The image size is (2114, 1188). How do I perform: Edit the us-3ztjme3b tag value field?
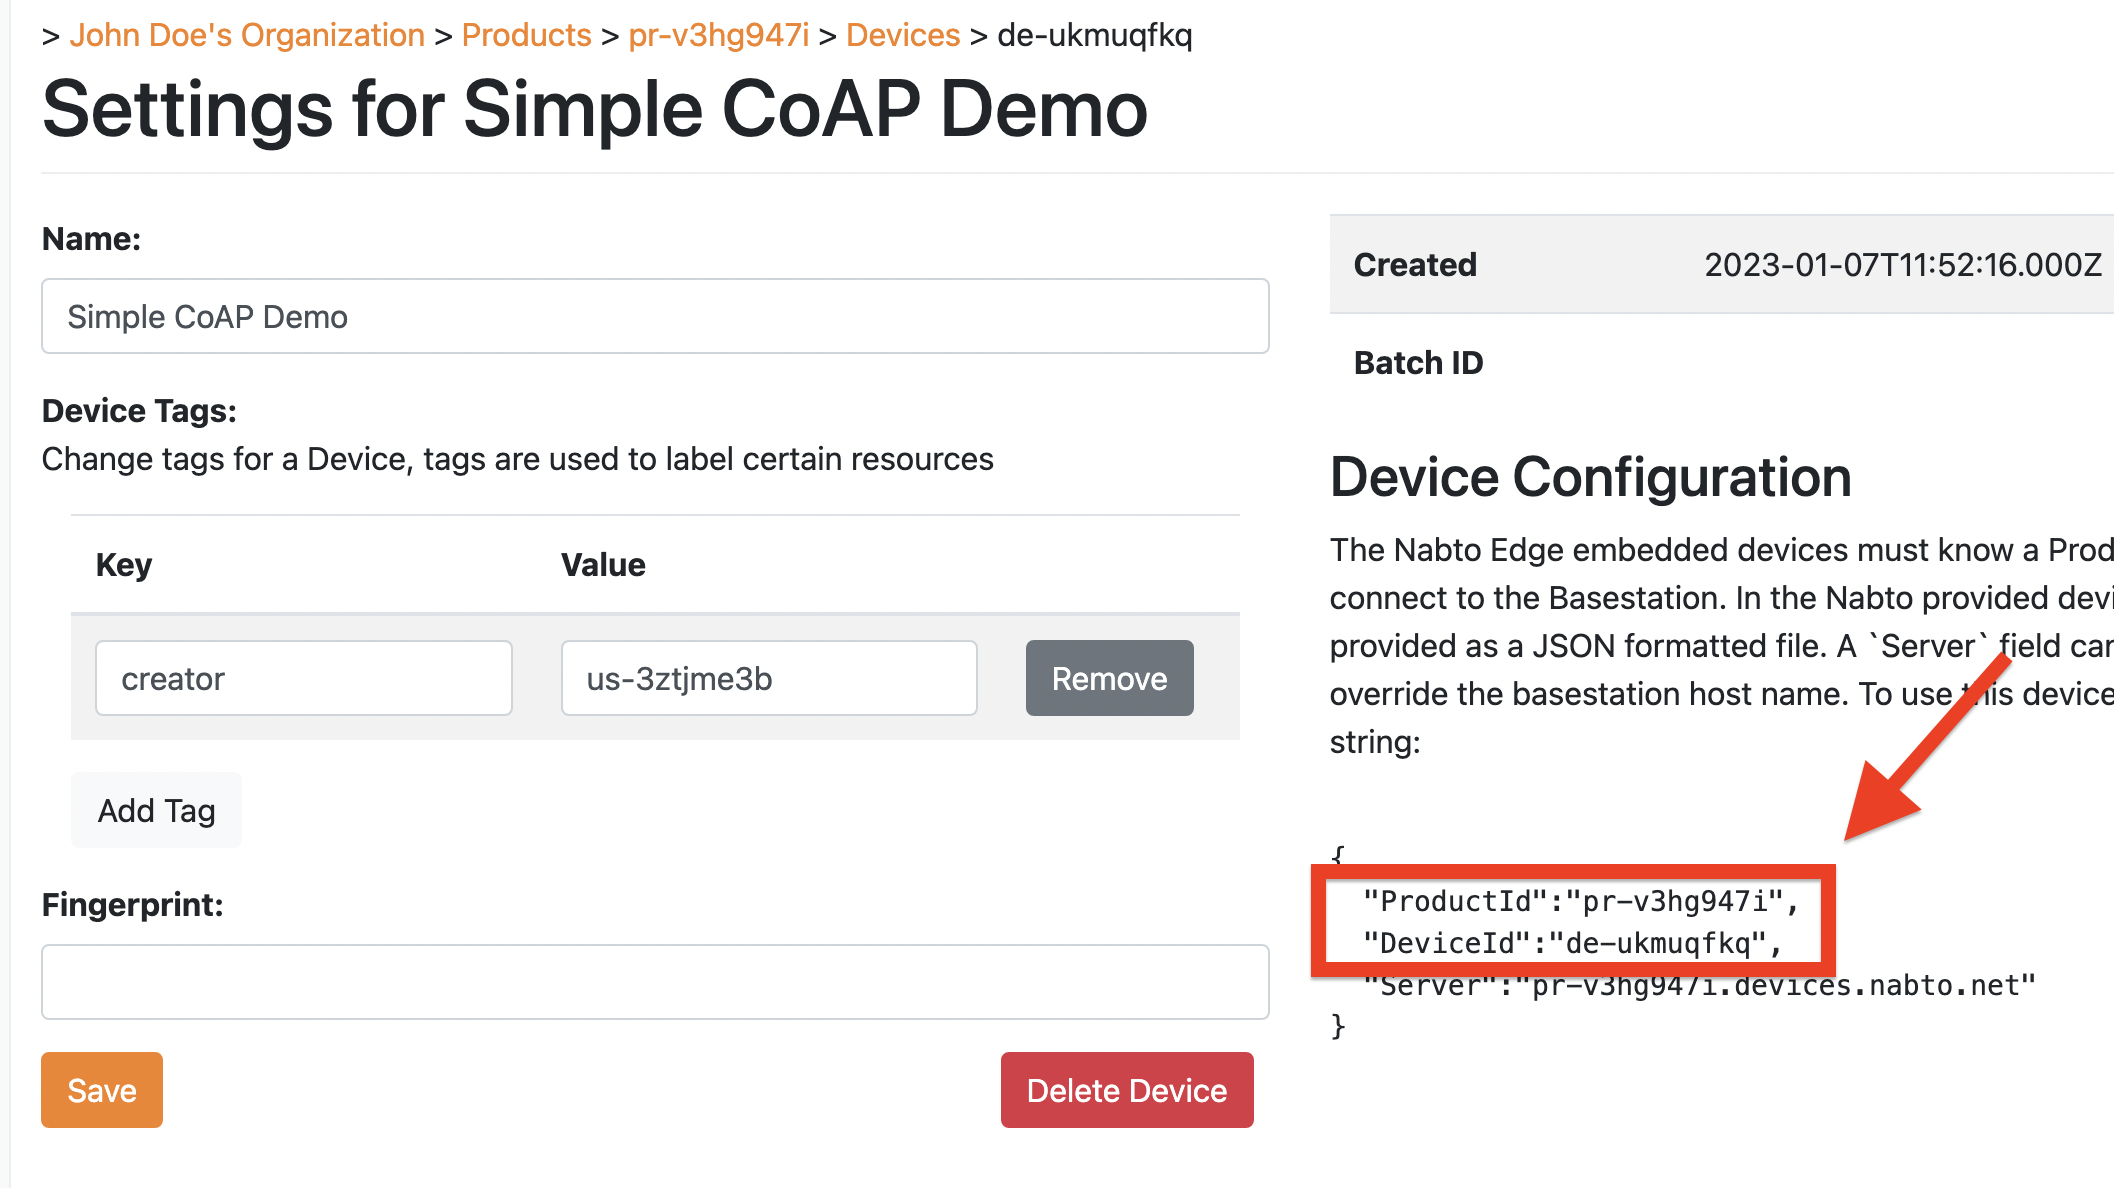(769, 679)
